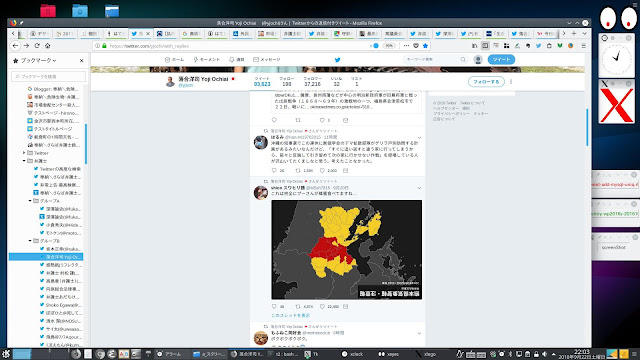The height and width of the screenshot is (360, 640).
Task: Open the ホーム navigation item
Action: [x=174, y=60]
